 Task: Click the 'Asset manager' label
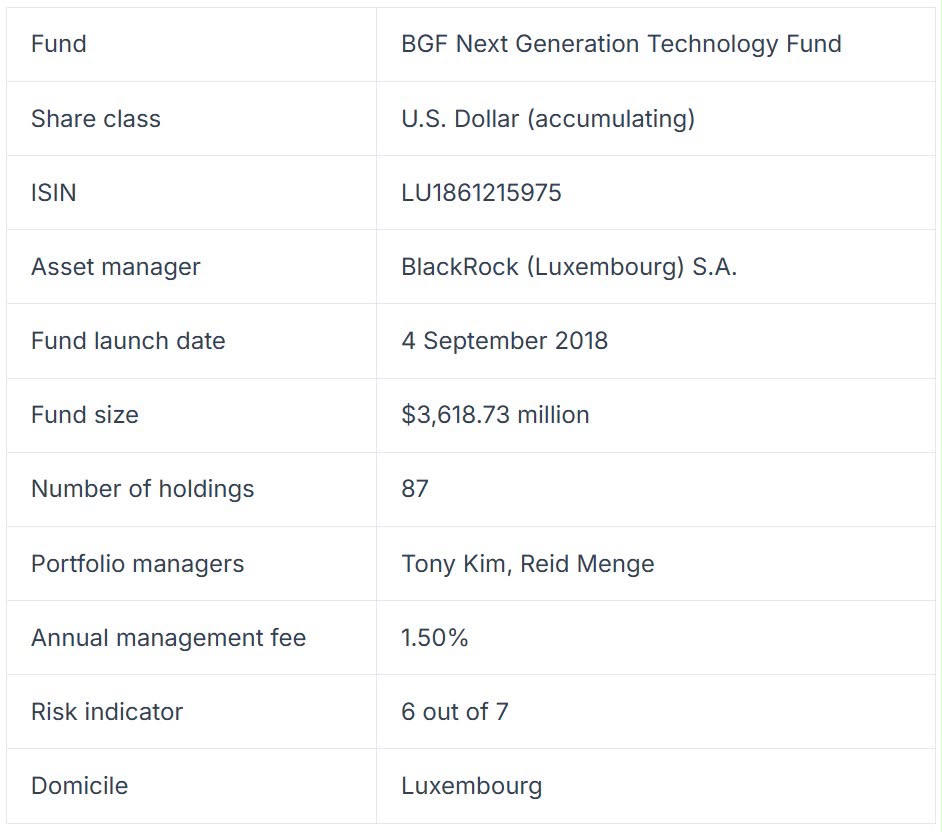click(116, 267)
